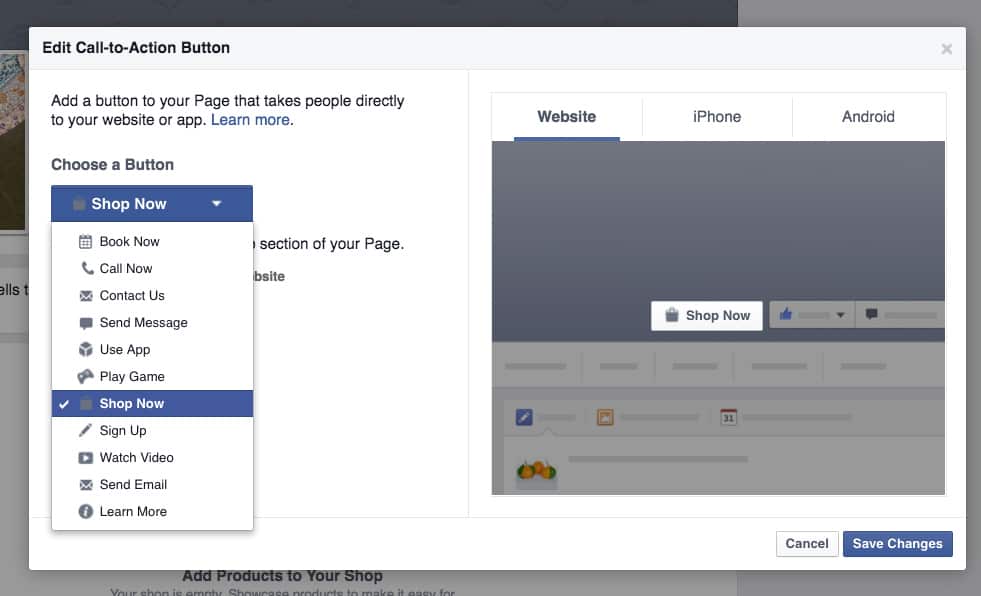Click Add Products to Your Shop heading behind dialog
The width and height of the screenshot is (981, 596).
(x=283, y=575)
